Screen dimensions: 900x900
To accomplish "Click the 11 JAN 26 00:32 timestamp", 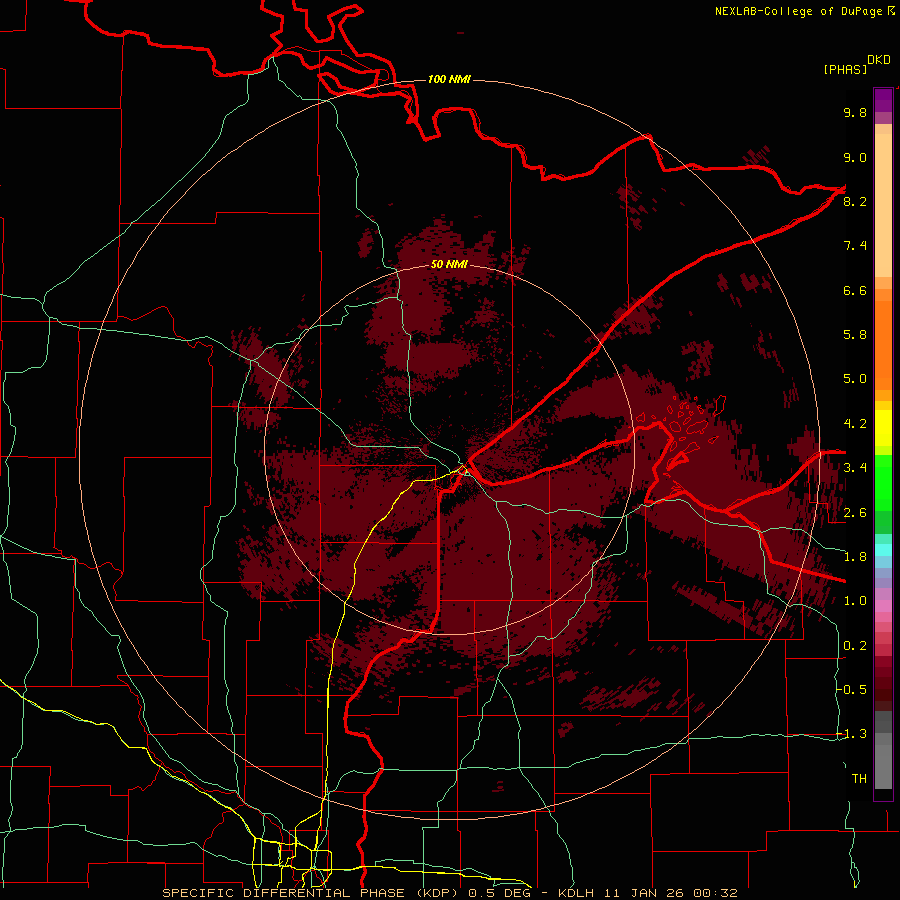I will pyautogui.click(x=670, y=893).
